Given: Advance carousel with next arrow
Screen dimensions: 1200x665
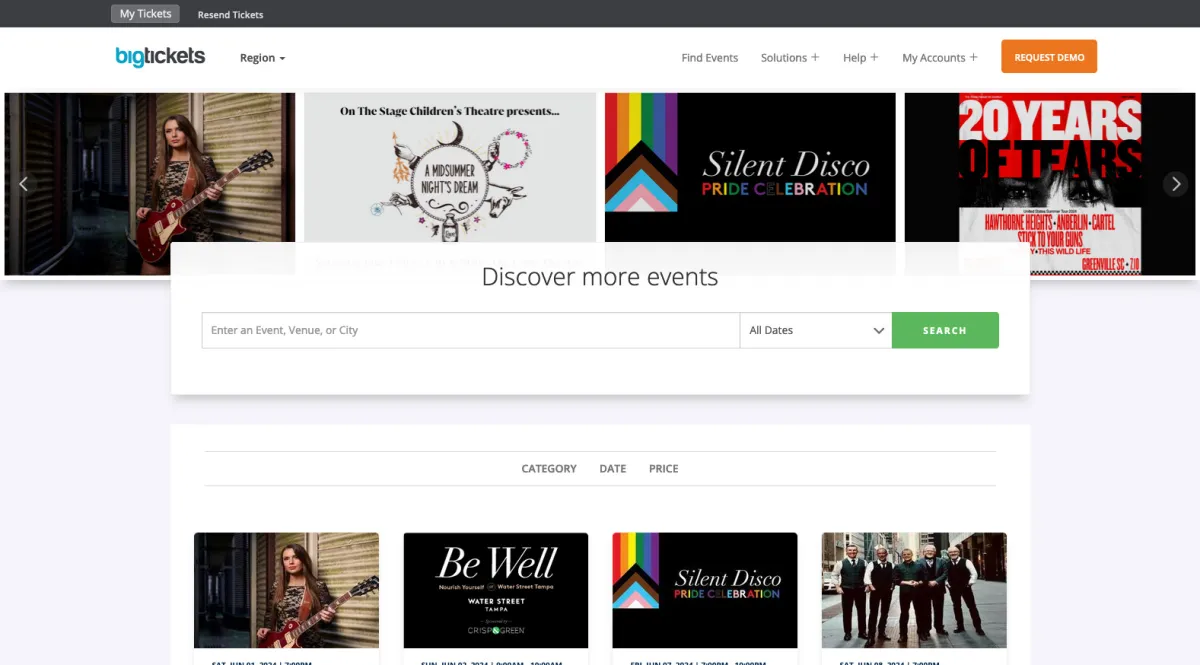Looking at the screenshot, I should coord(1175,184).
